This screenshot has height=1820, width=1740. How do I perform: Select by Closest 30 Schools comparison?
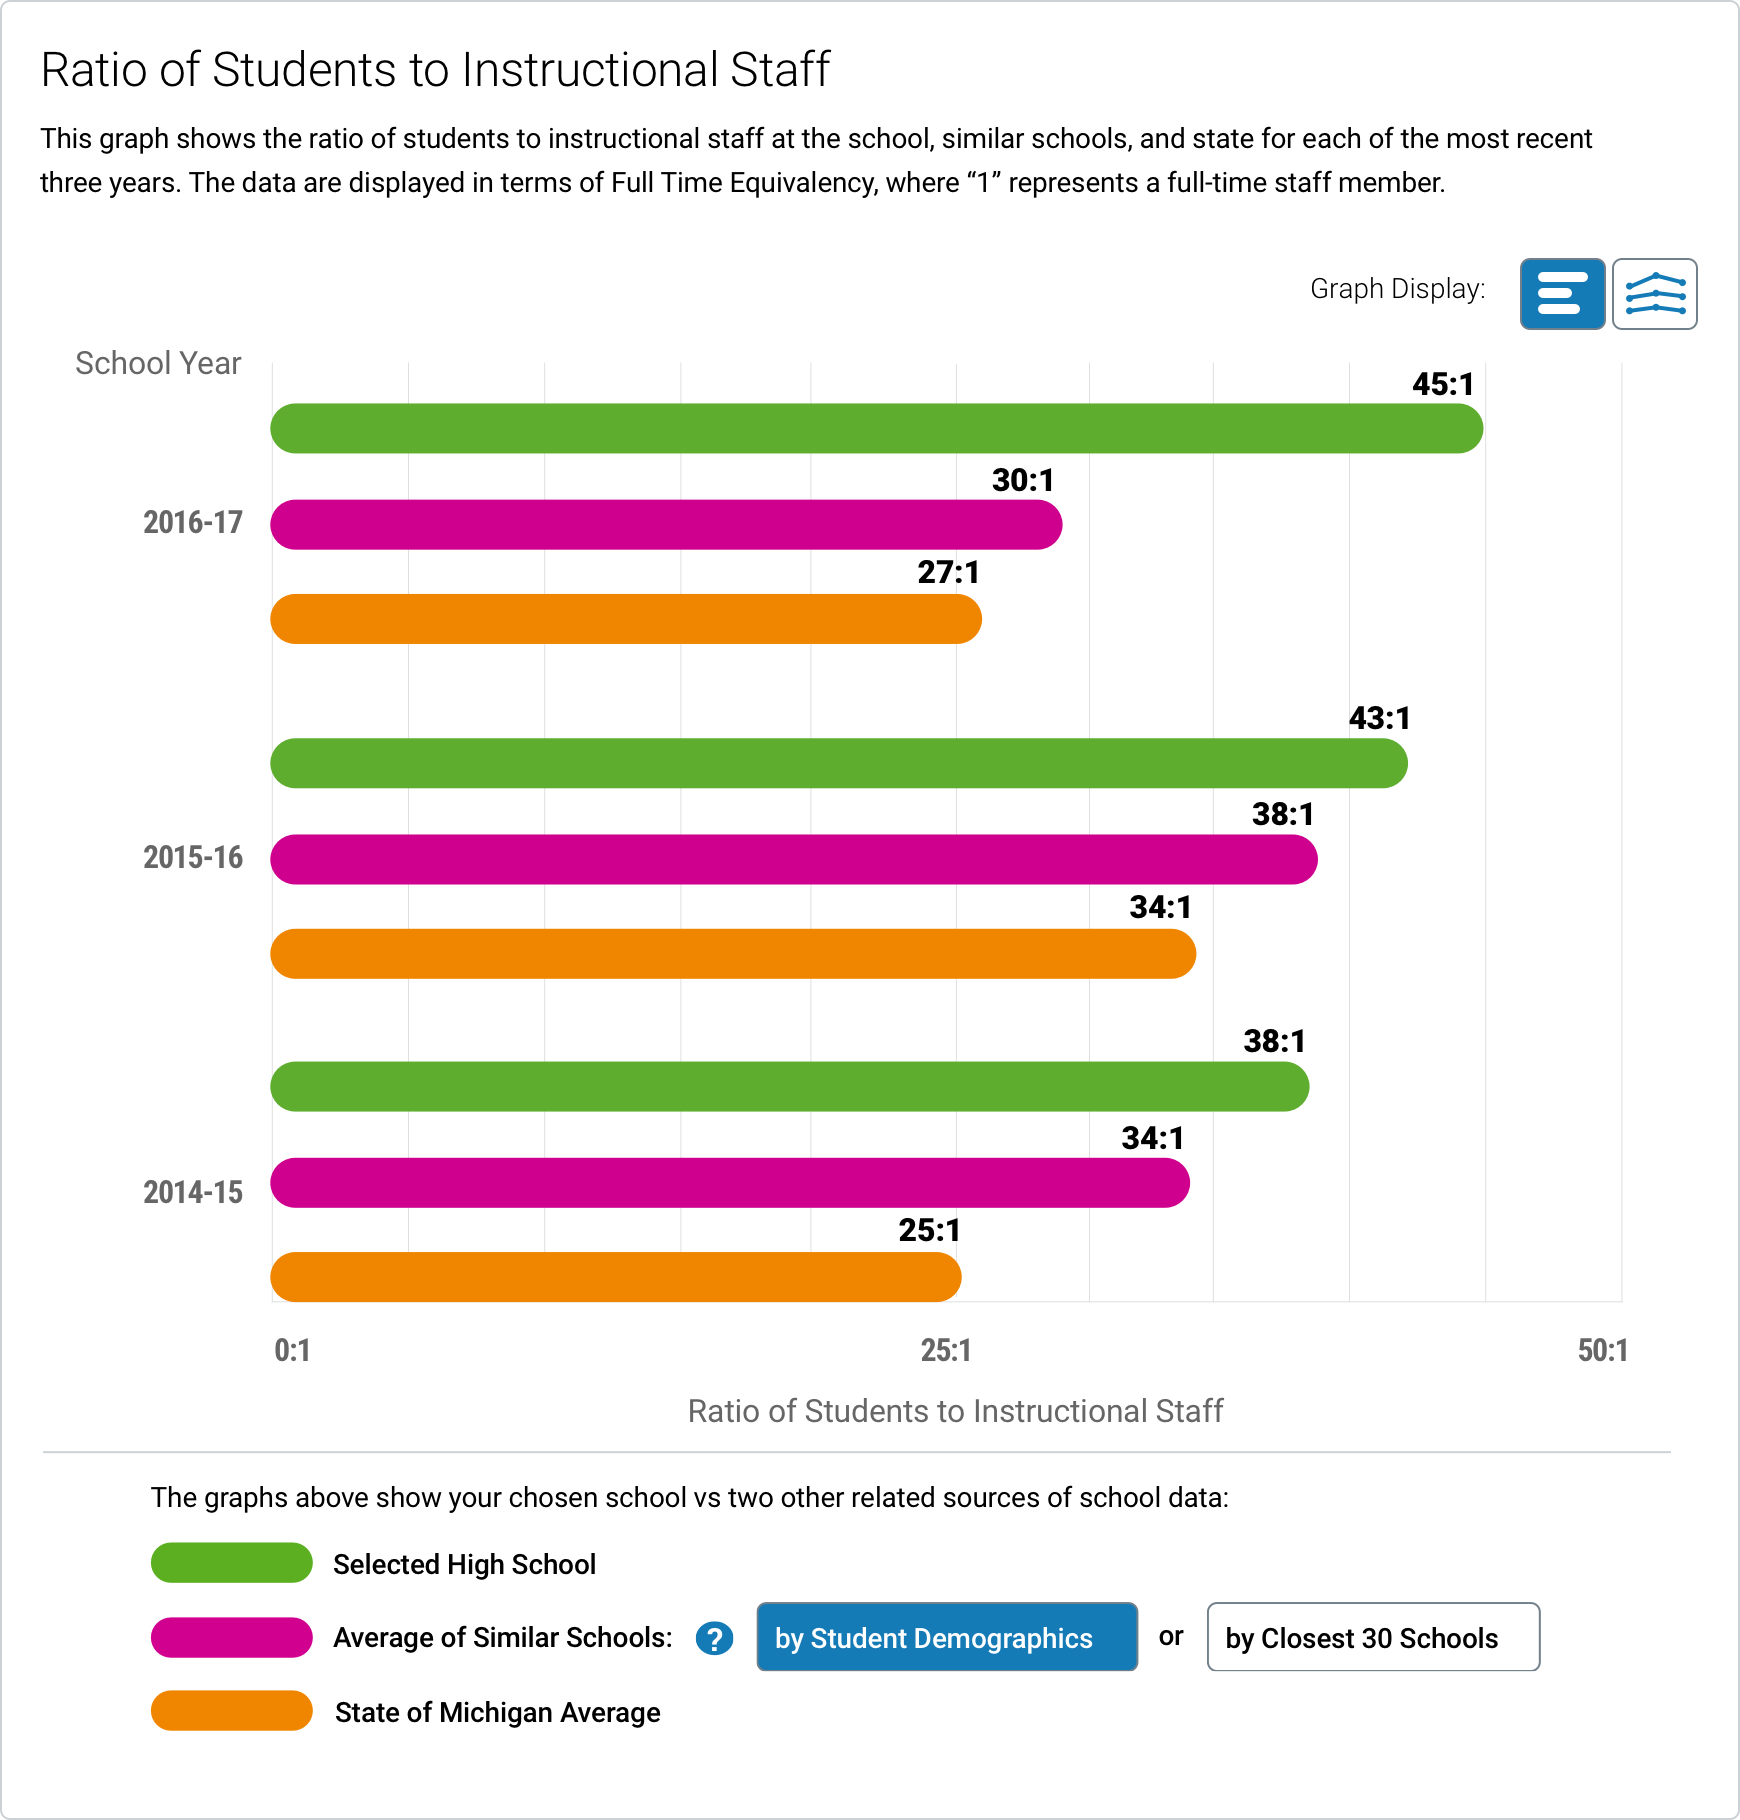(1372, 1637)
